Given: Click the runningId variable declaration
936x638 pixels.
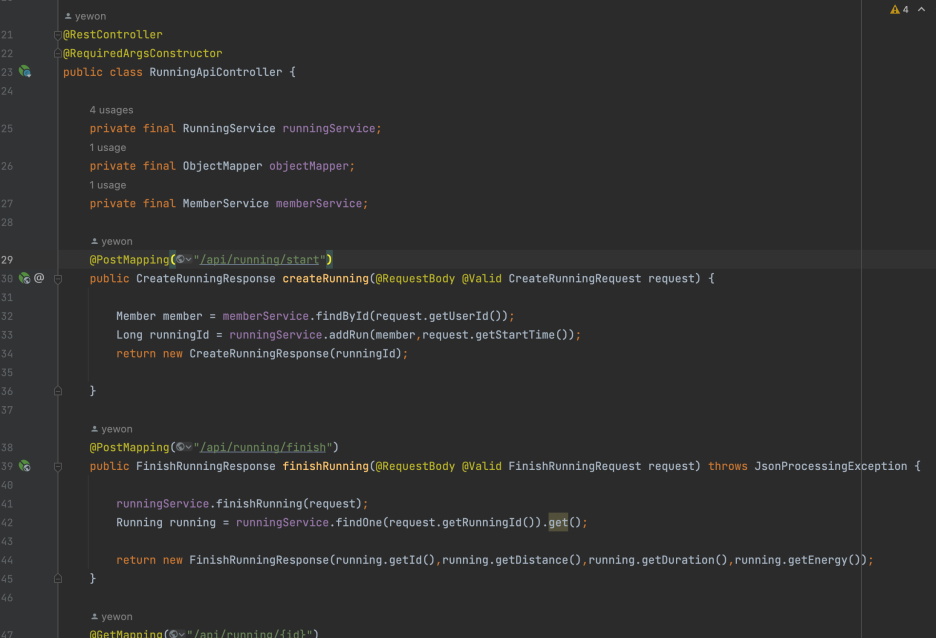Looking at the screenshot, I should (x=179, y=335).
